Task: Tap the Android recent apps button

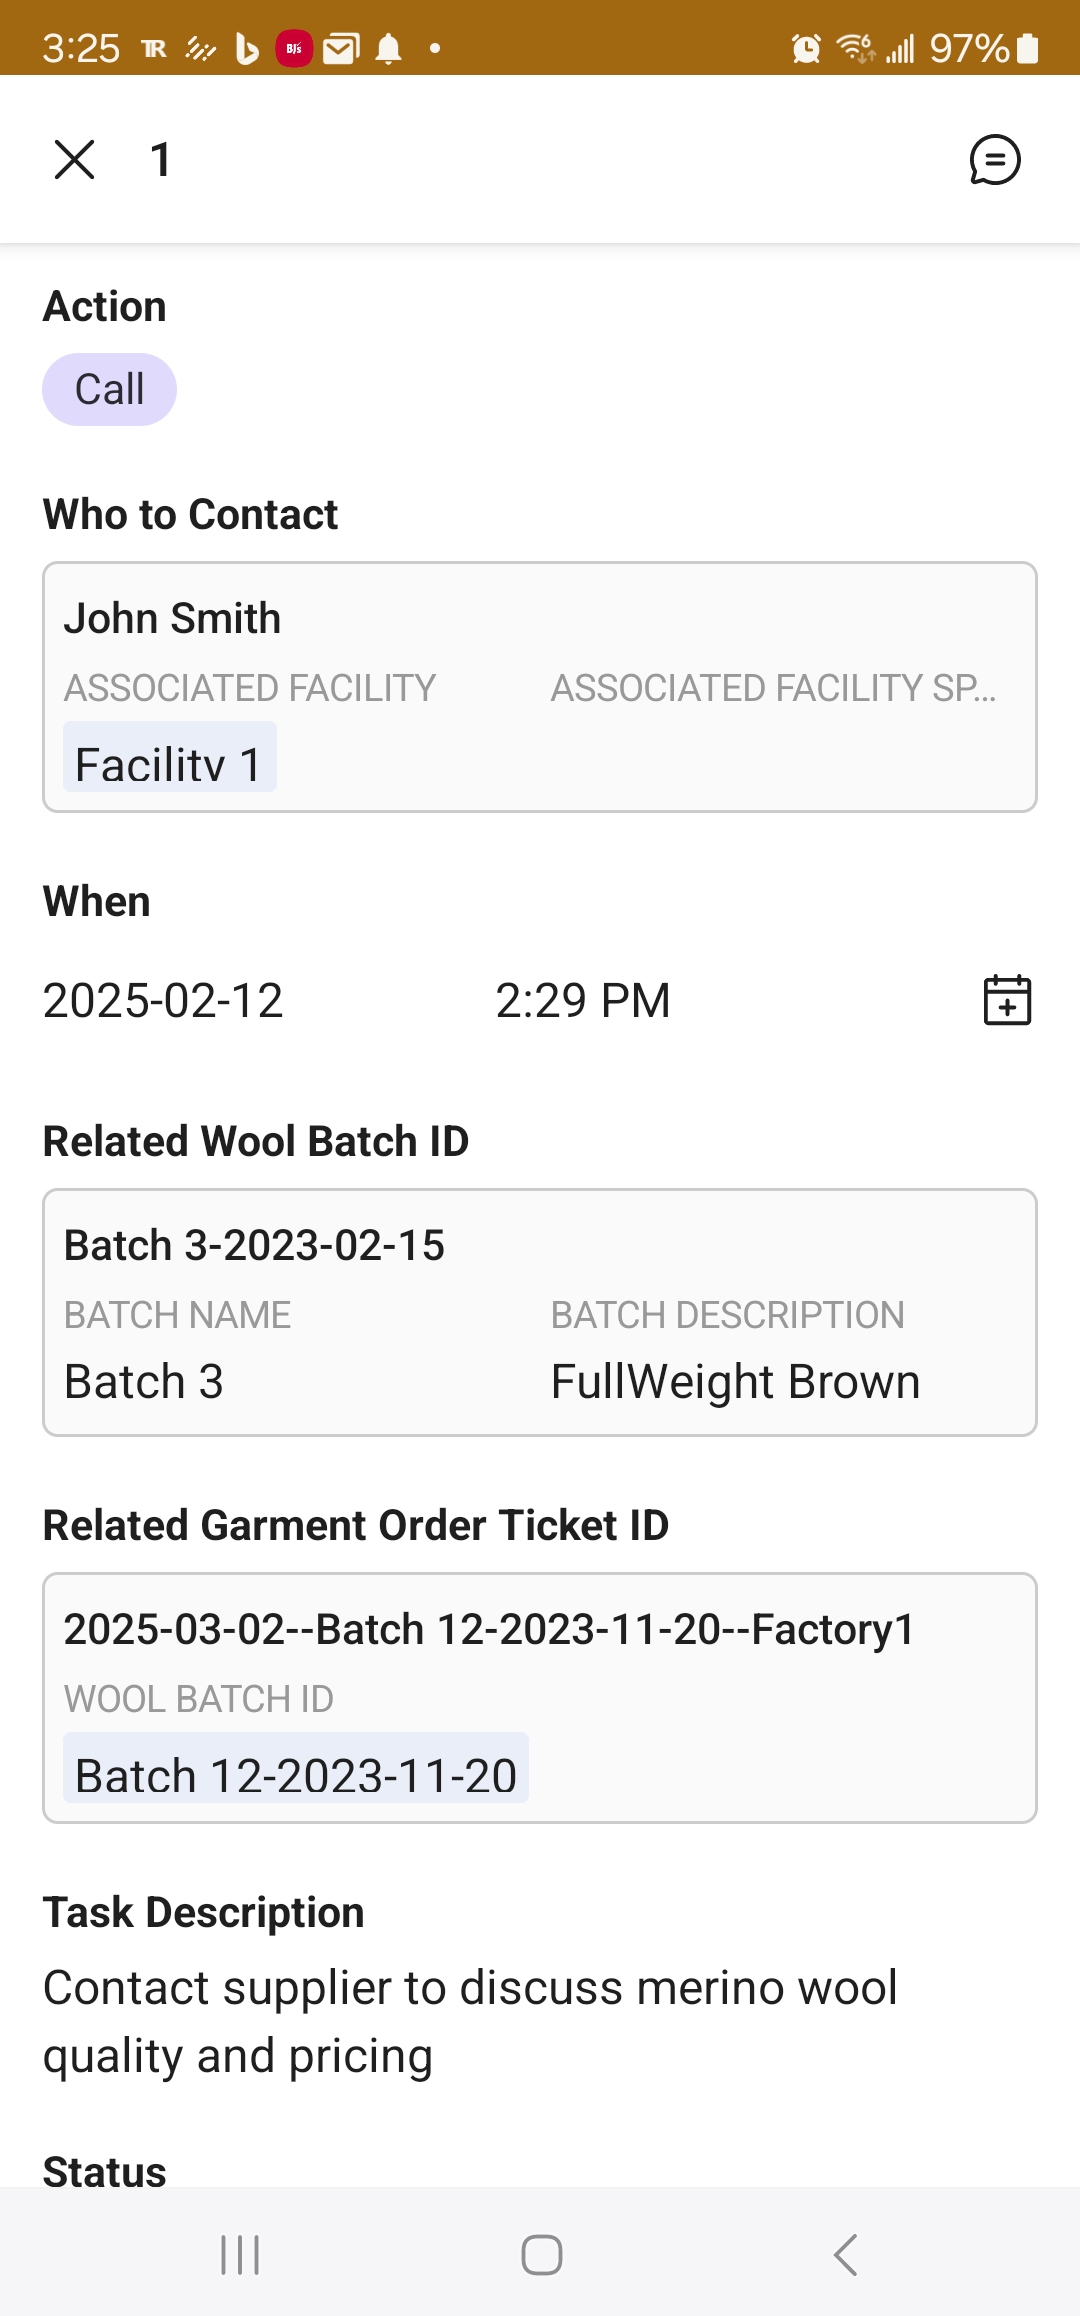Action: [240, 2255]
